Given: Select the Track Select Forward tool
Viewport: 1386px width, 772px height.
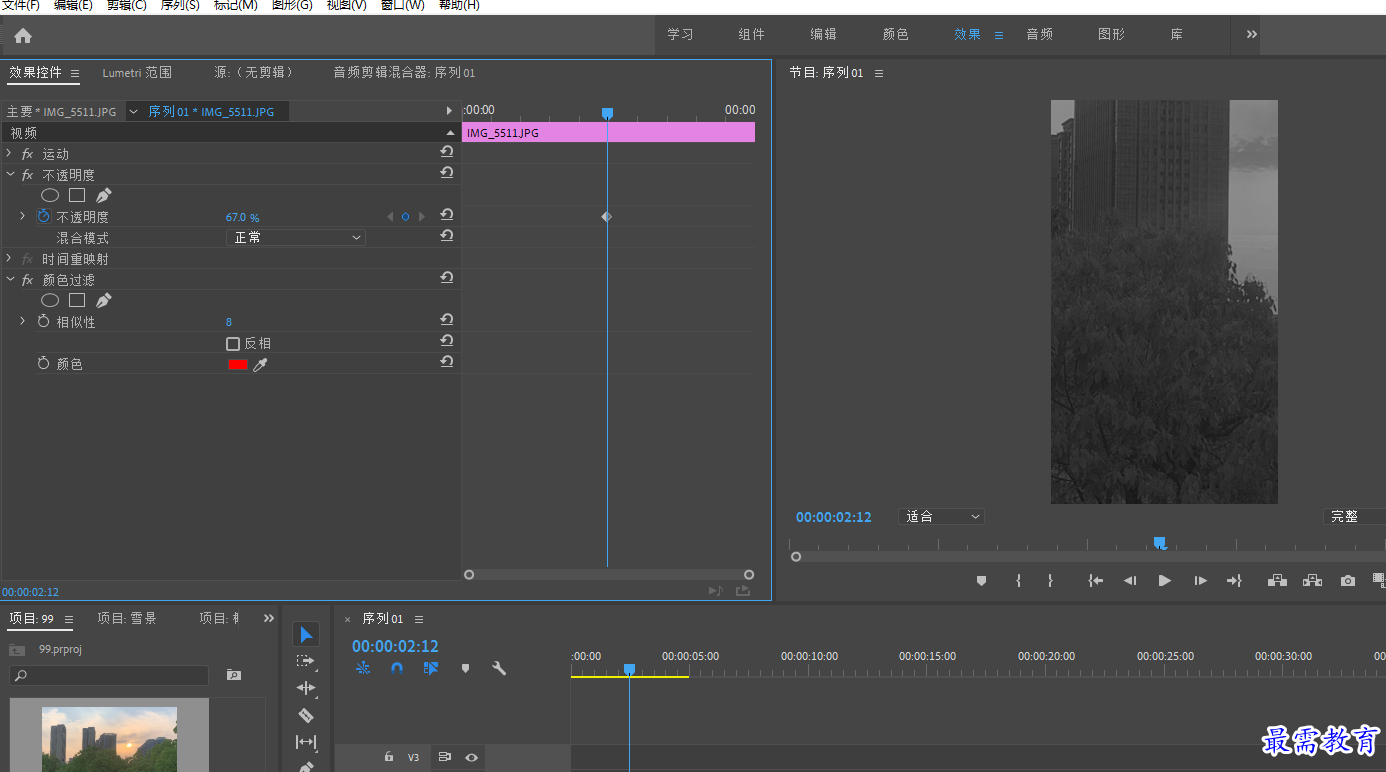Looking at the screenshot, I should coord(306,661).
